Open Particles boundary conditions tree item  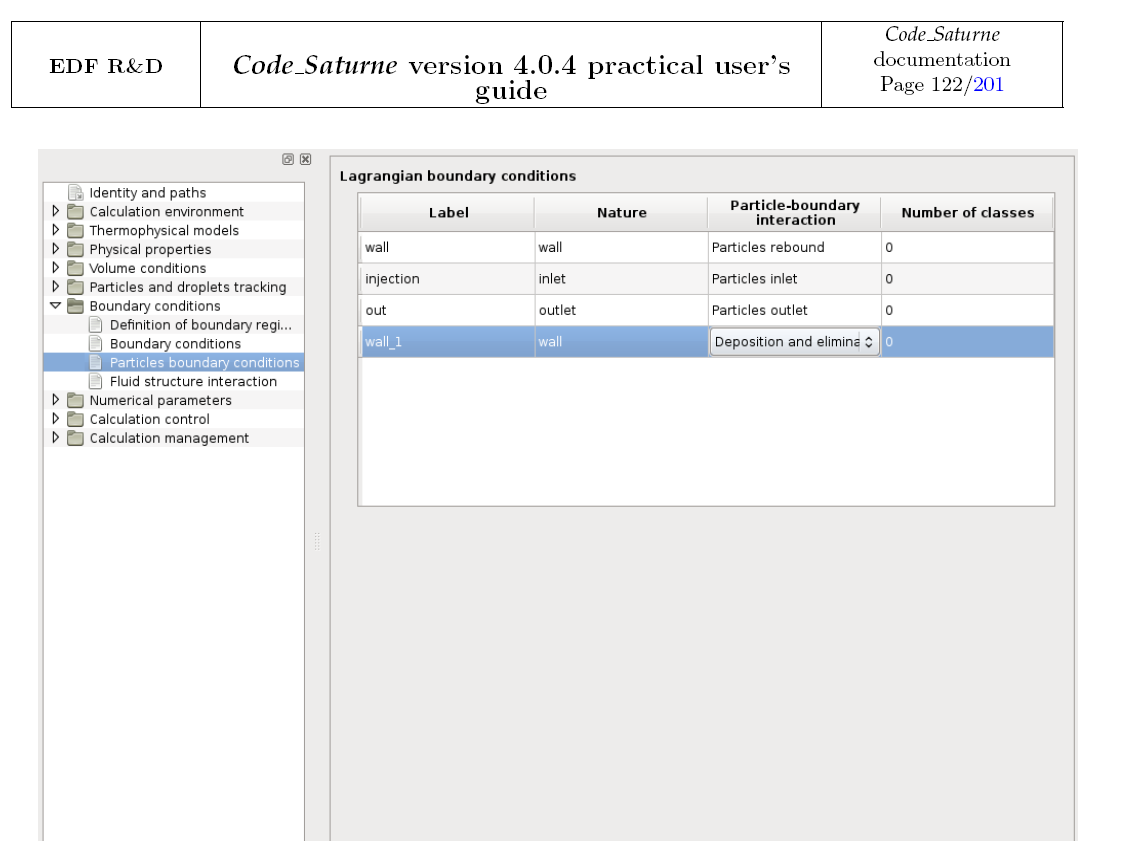point(204,363)
